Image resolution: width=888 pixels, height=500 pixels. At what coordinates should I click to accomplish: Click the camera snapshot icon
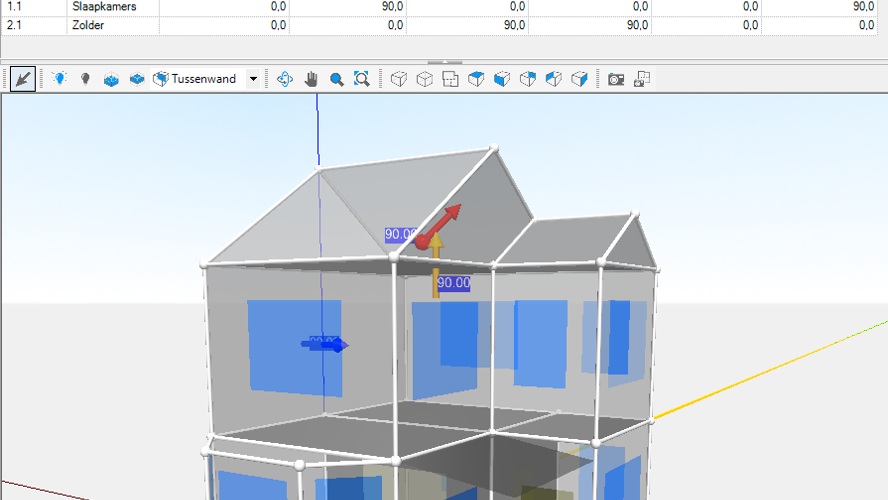616,79
